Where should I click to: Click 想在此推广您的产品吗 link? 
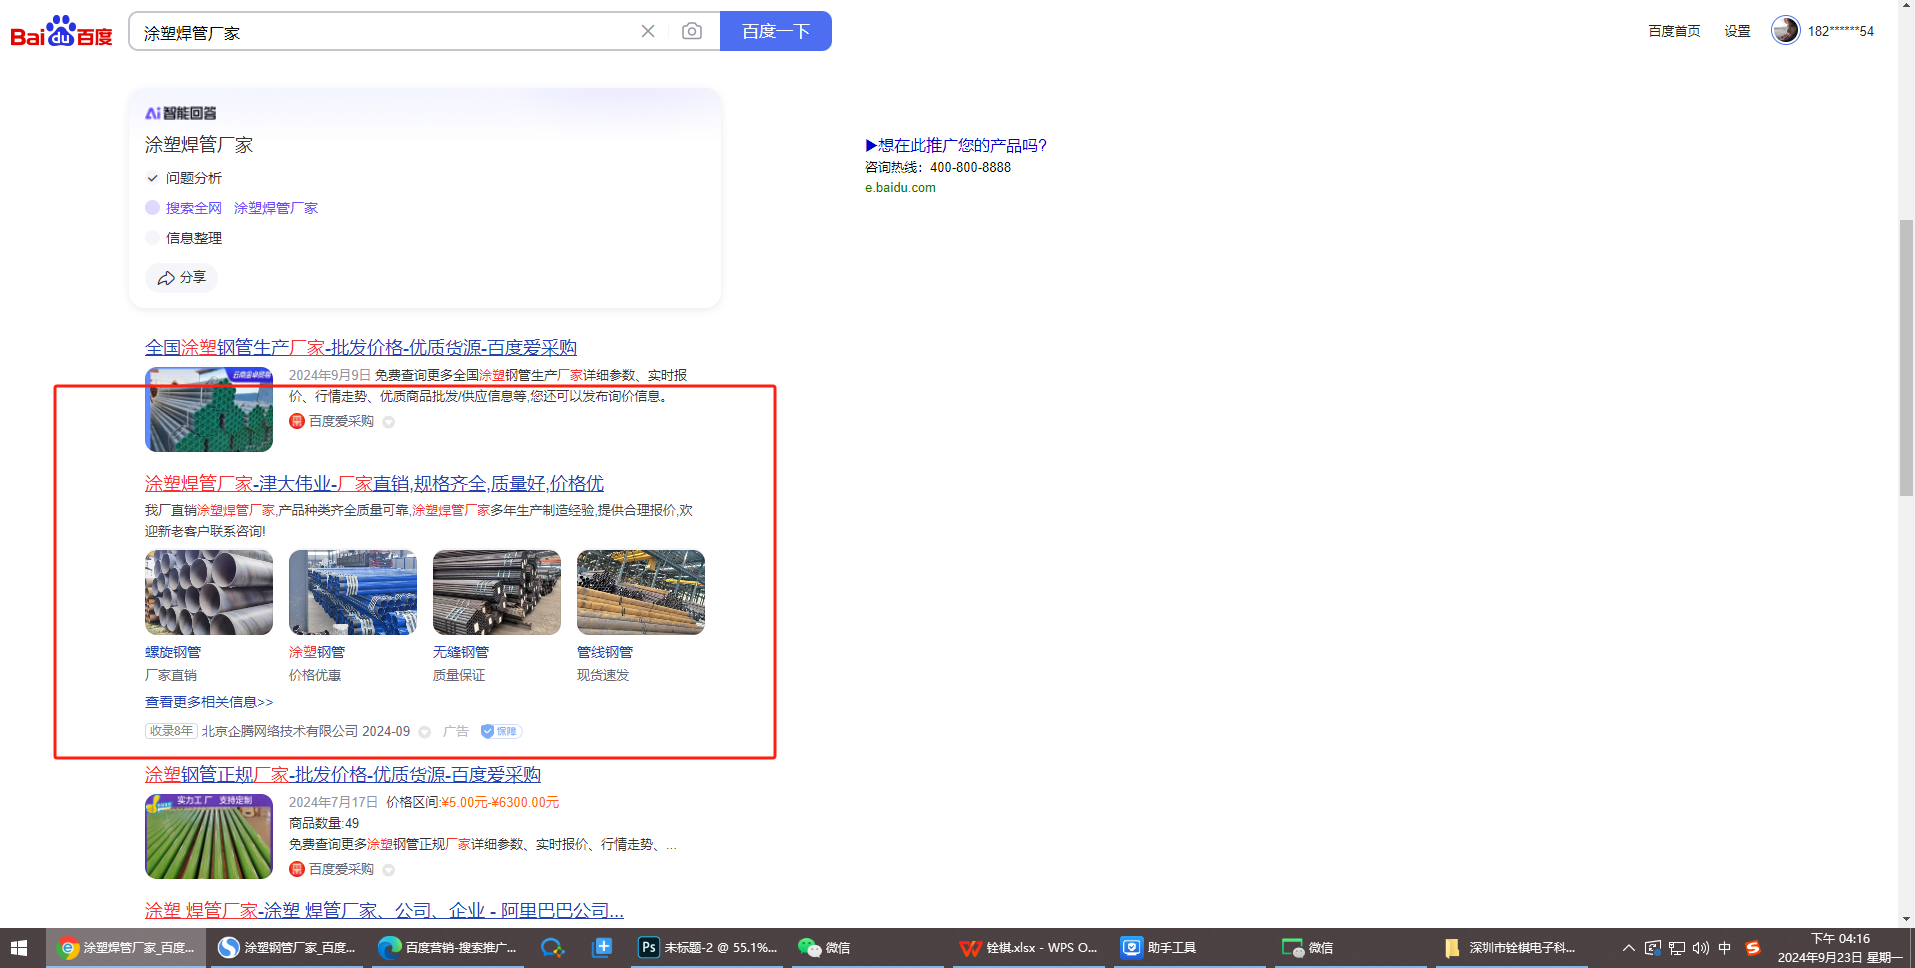point(956,145)
